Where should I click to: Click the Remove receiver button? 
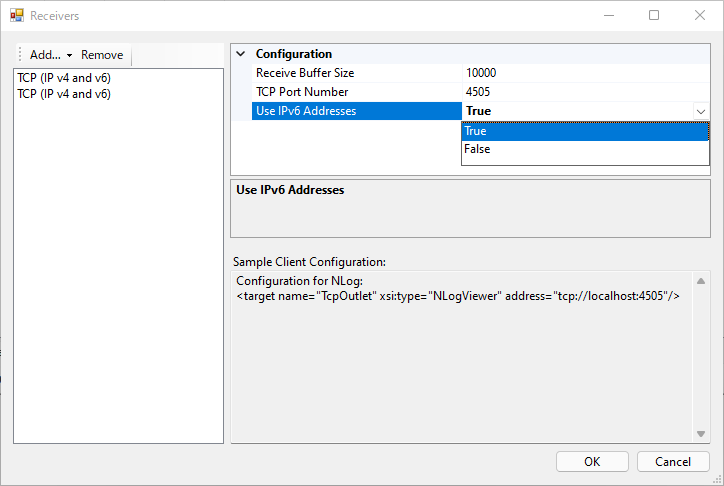102,55
